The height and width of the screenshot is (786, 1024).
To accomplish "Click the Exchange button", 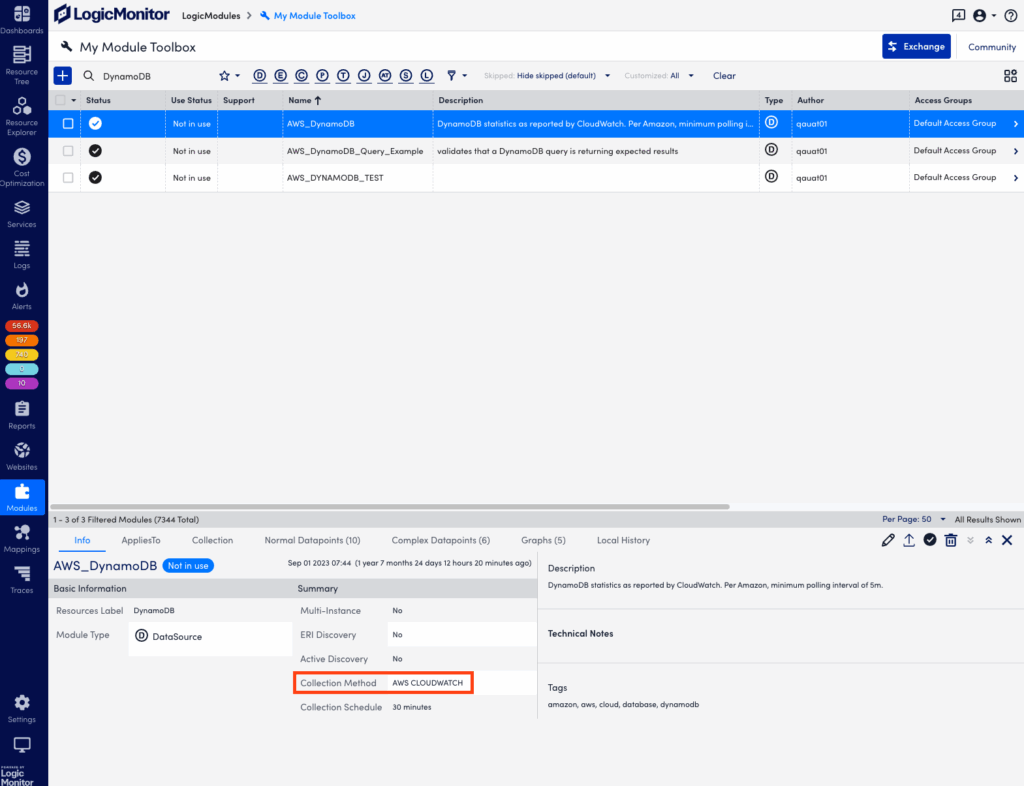I will point(916,46).
